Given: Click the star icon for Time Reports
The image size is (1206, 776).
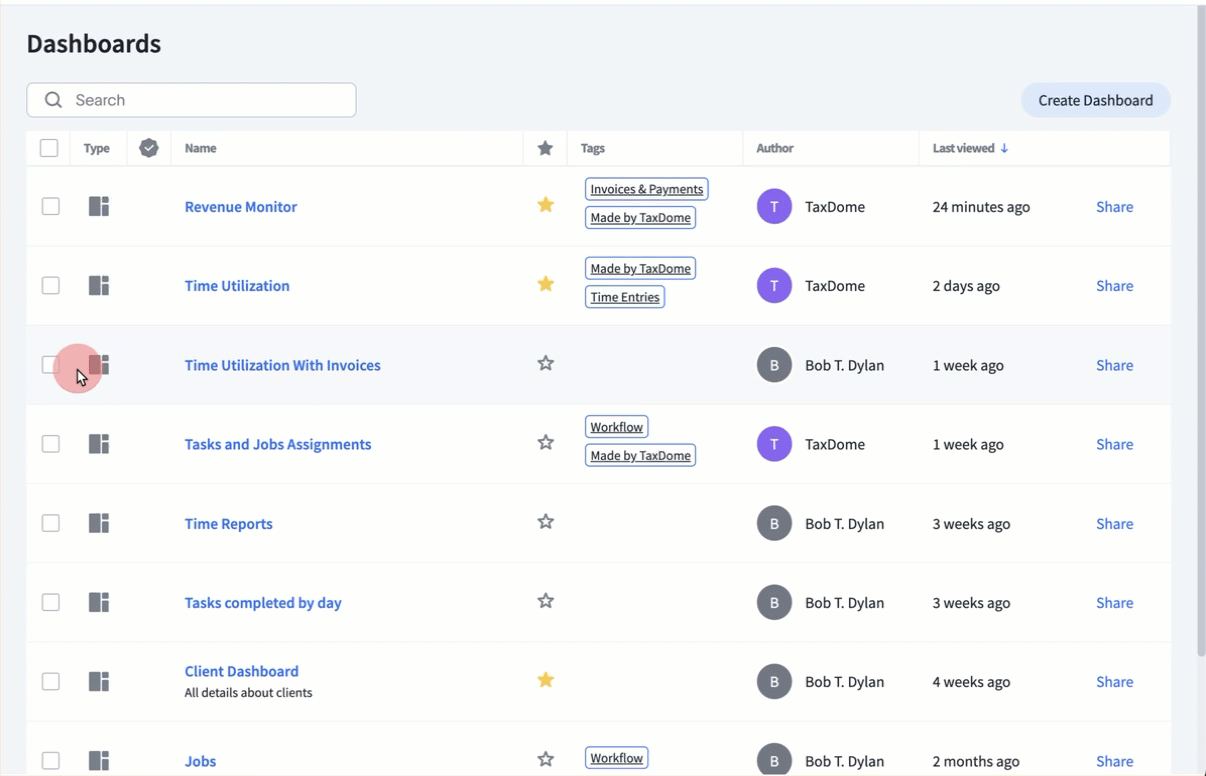Looking at the screenshot, I should [x=545, y=522].
